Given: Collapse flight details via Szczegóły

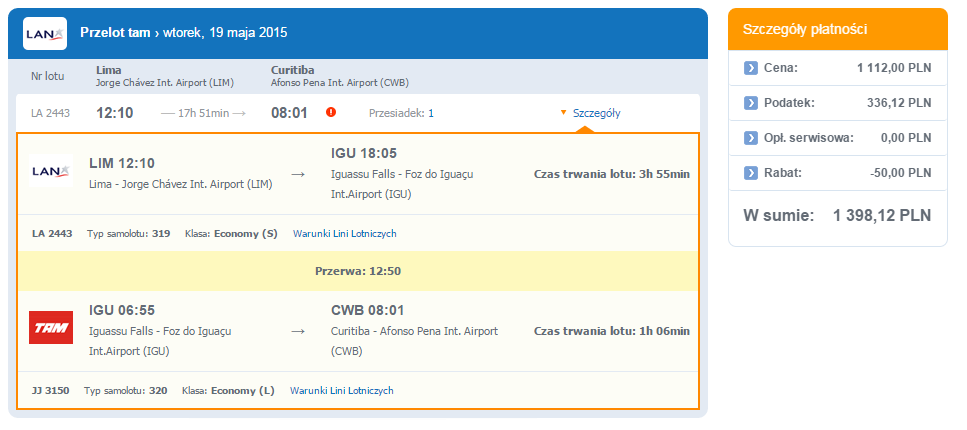Looking at the screenshot, I should pos(596,113).
